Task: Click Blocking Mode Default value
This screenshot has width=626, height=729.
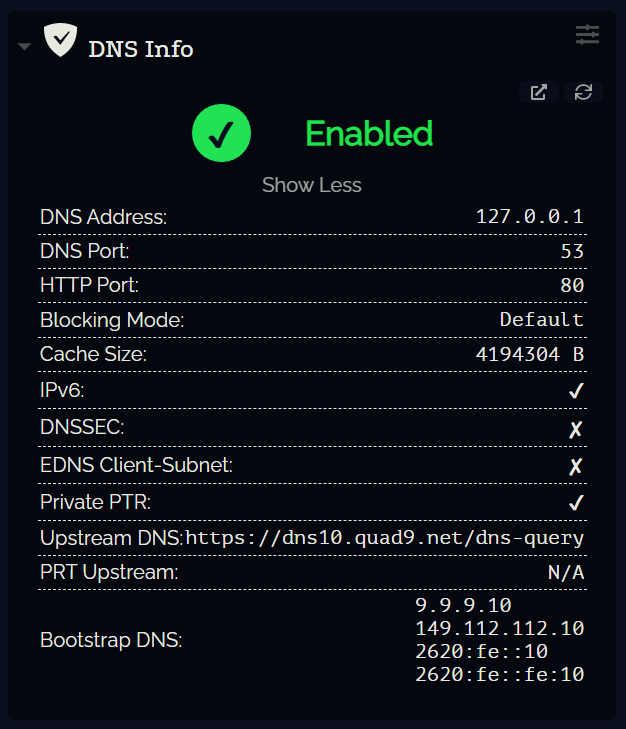Action: (541, 320)
